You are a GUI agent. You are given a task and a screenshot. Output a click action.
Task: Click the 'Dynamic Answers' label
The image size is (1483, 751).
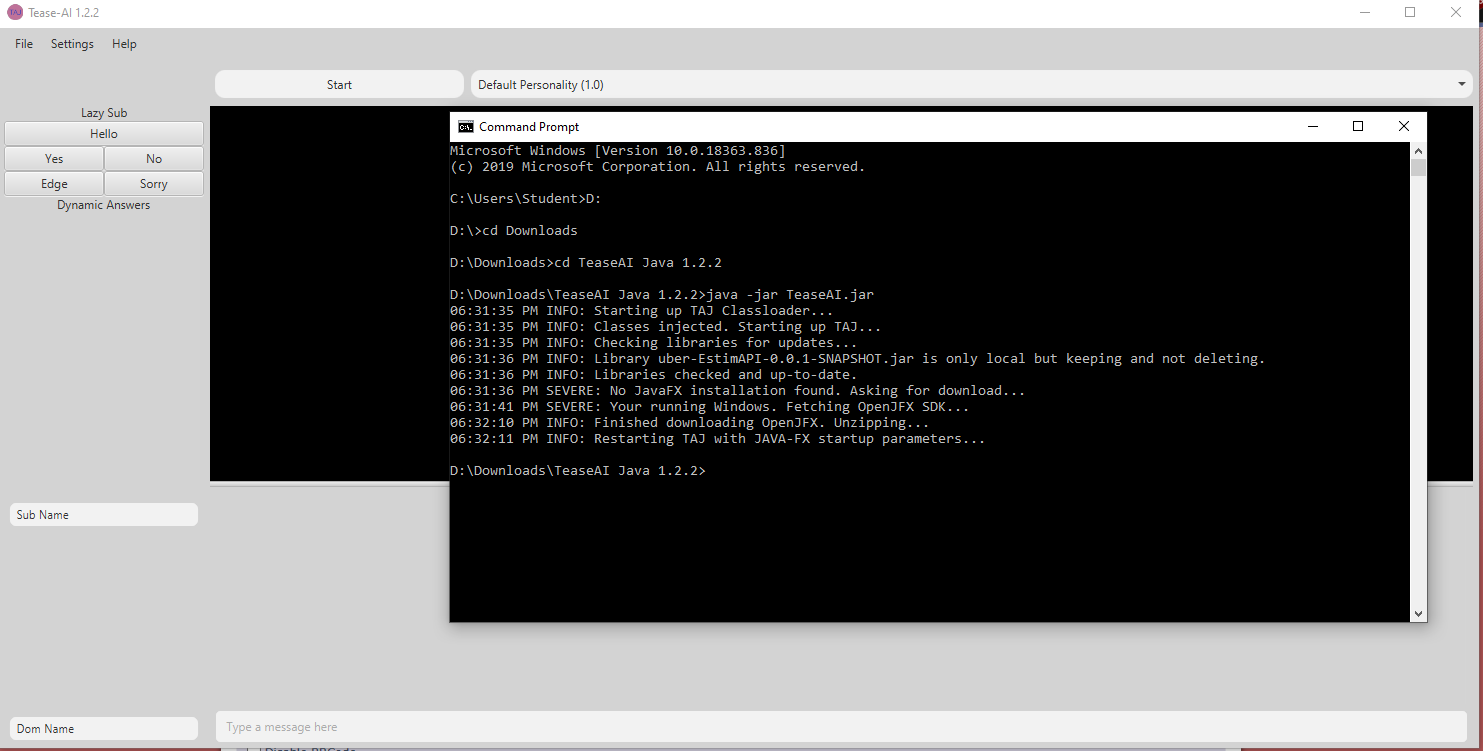pyautogui.click(x=104, y=205)
